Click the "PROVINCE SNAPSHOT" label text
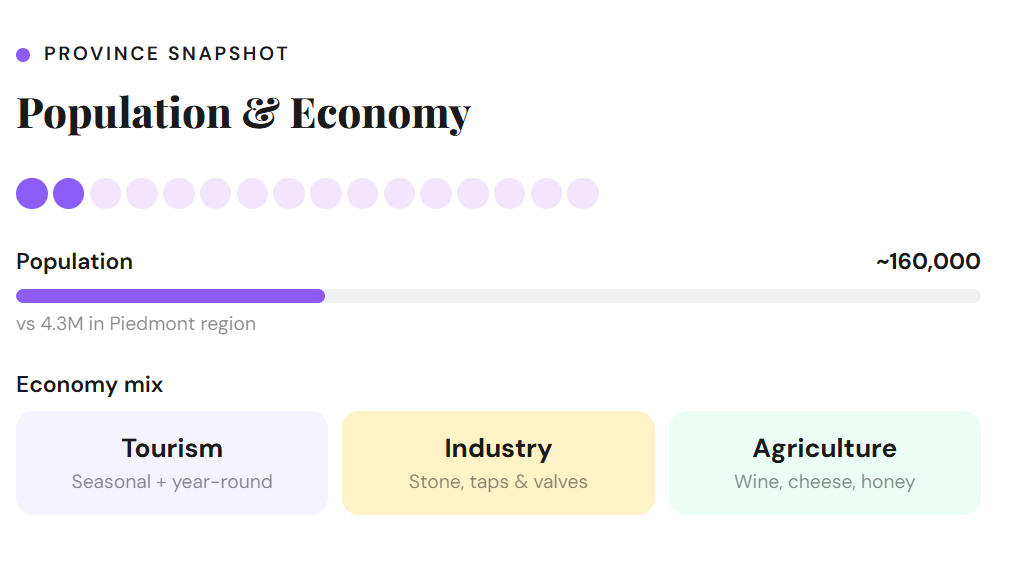The image size is (1017, 583). point(166,54)
